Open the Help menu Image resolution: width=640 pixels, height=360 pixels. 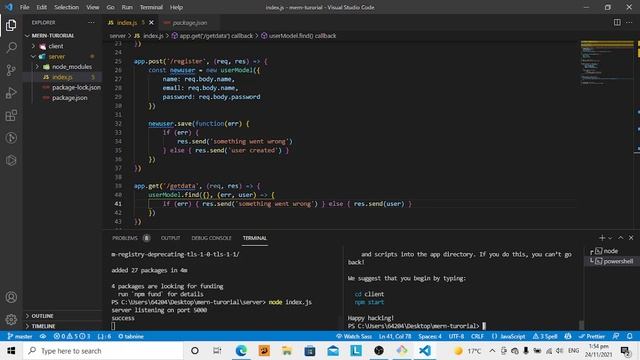[x=176, y=7]
